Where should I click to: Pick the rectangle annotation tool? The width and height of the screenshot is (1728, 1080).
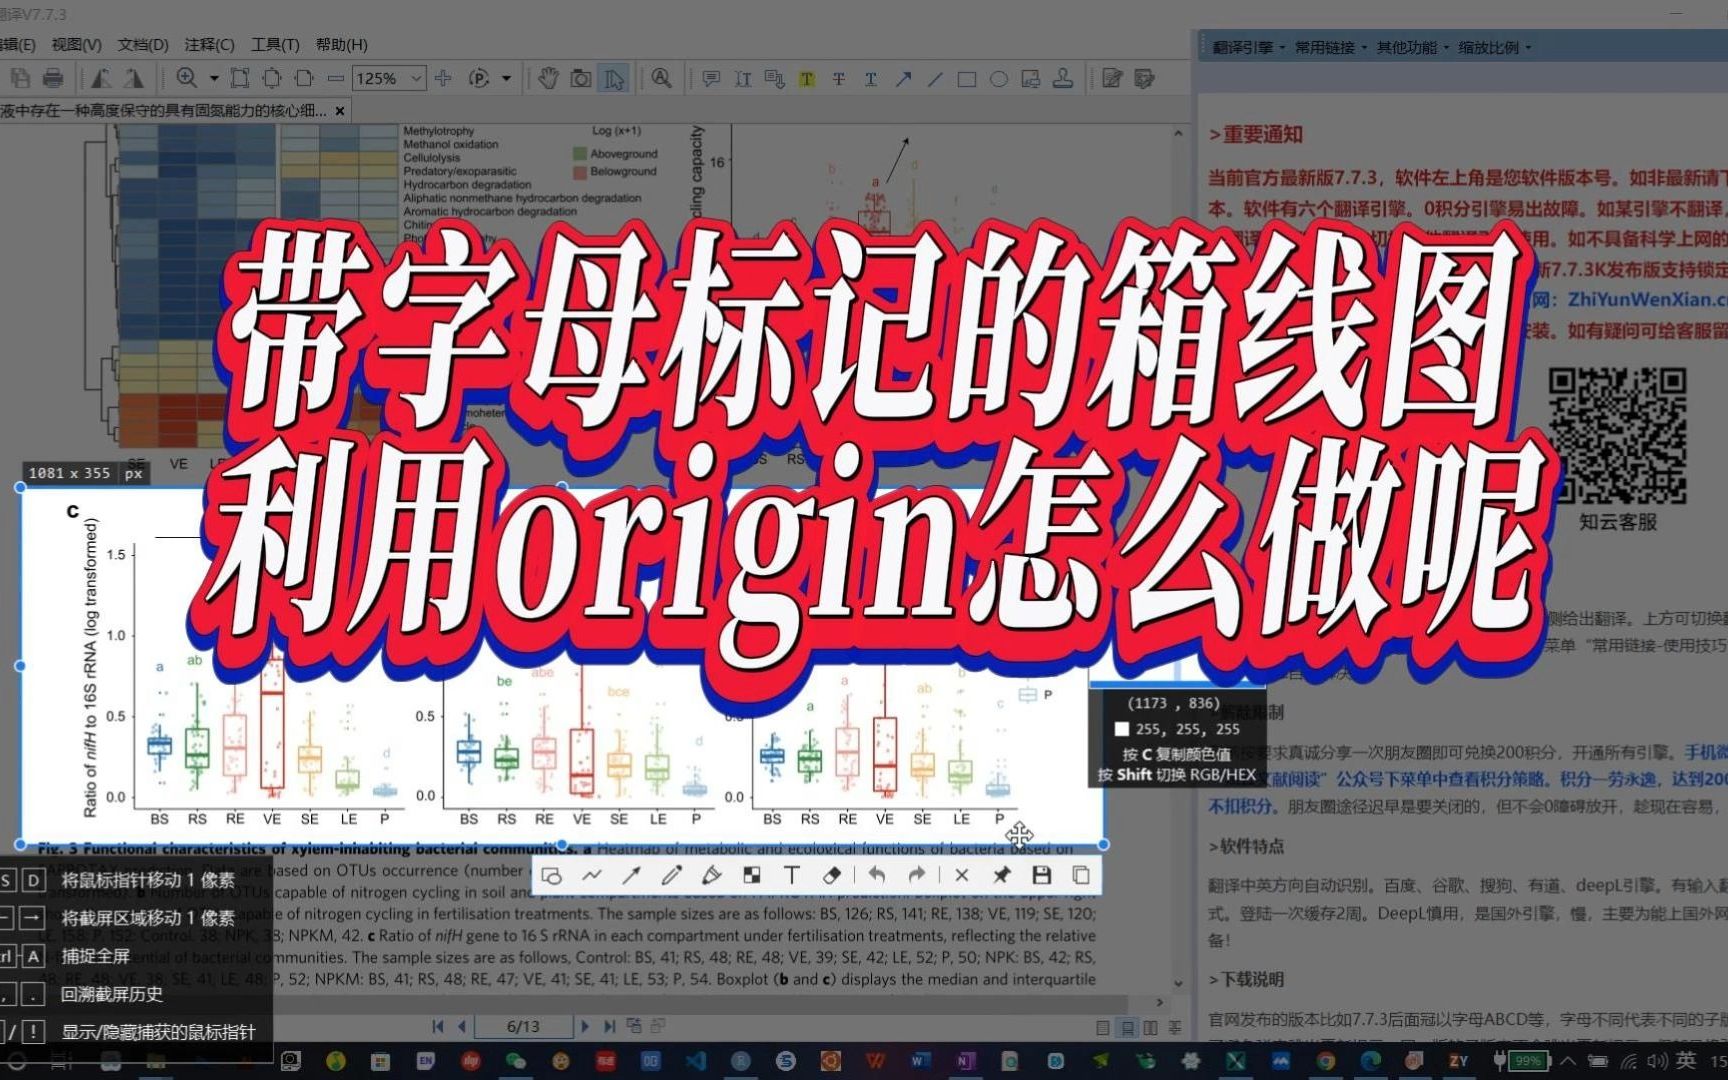[x=967, y=78]
